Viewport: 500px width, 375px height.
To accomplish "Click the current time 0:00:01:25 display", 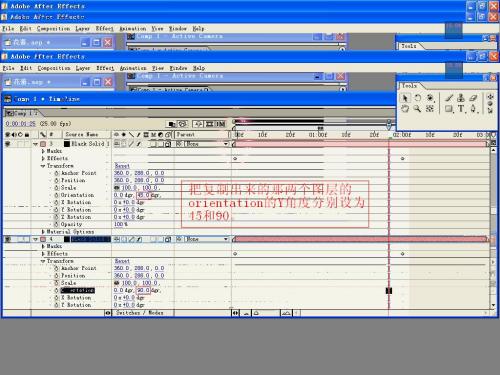I will (20, 124).
